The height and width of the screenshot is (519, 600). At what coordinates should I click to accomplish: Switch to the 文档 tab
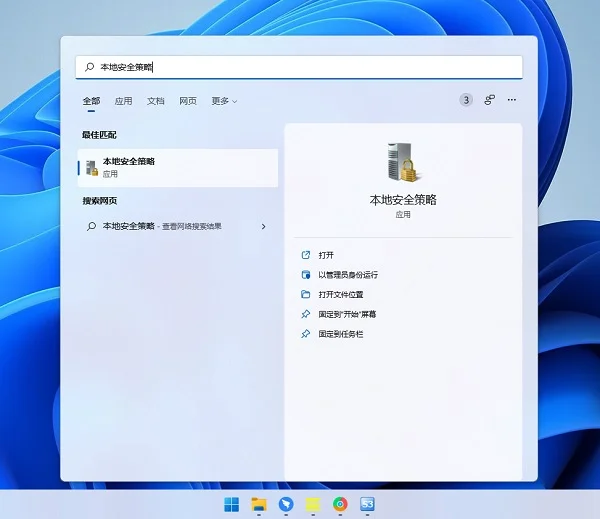coord(155,101)
